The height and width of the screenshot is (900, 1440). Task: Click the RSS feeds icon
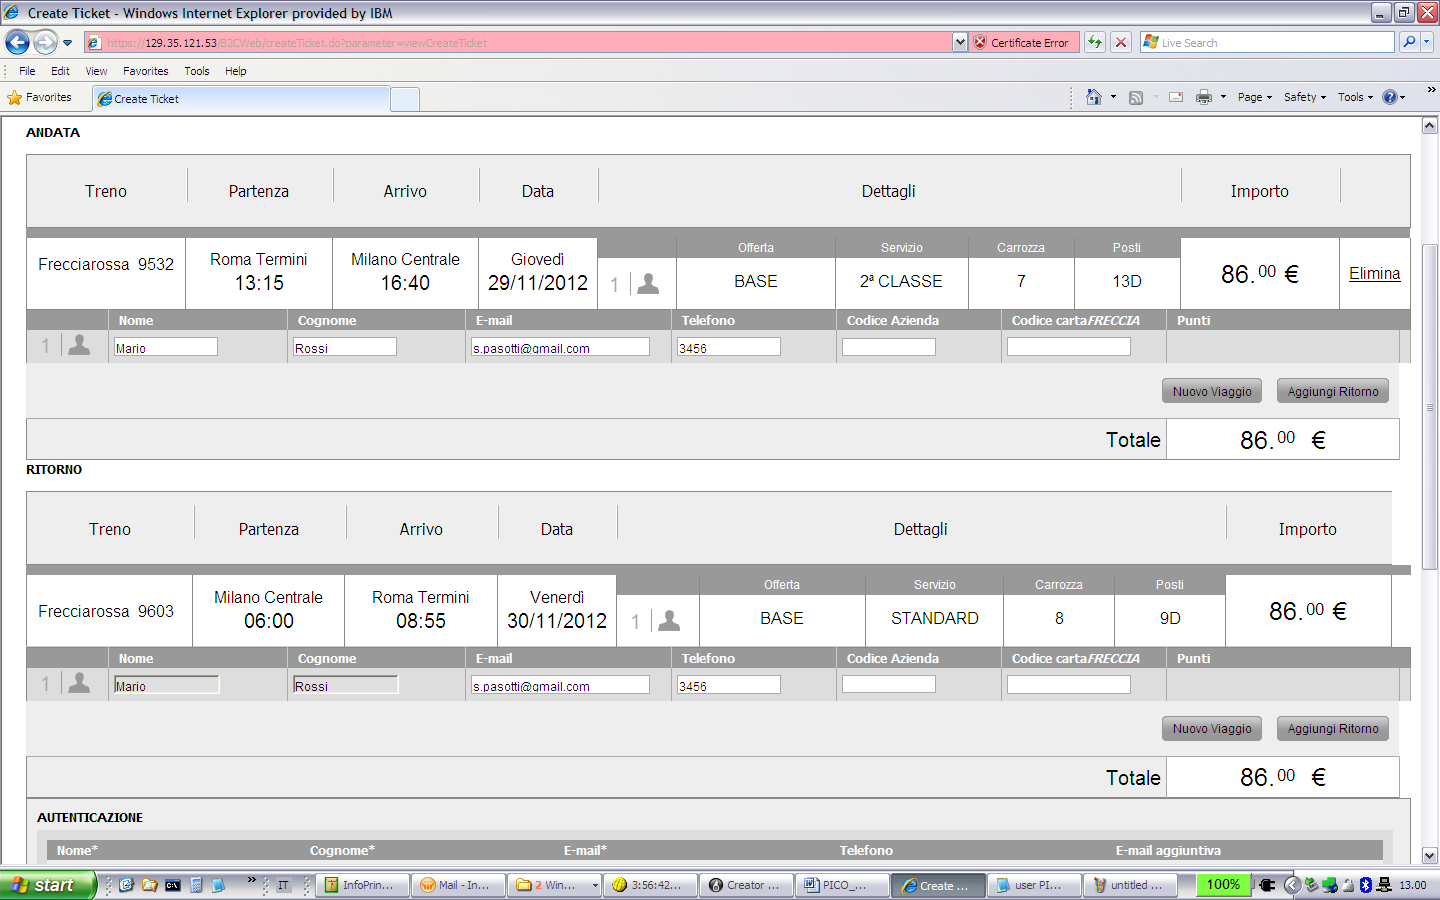point(1136,97)
